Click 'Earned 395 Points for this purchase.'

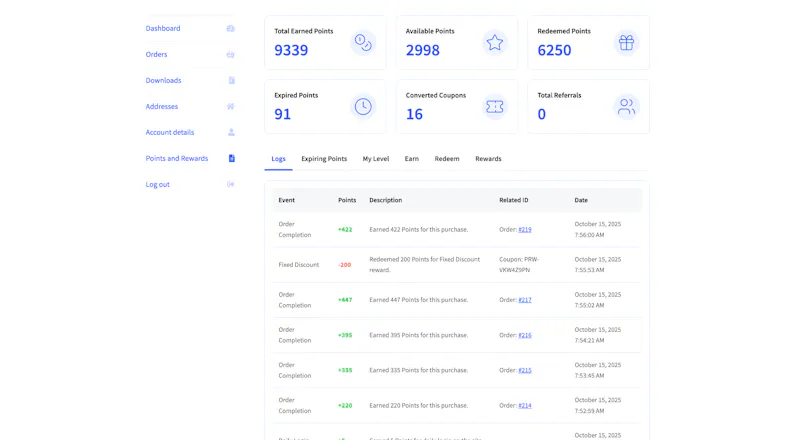click(419, 335)
